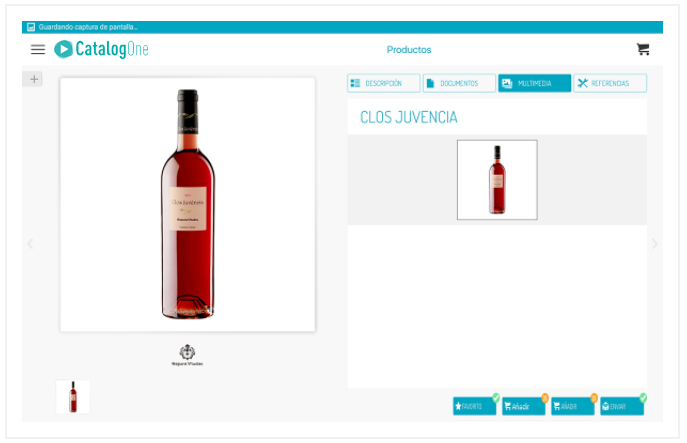Go to previous product with left arrow
This screenshot has height=443, width=687.
[x=30, y=244]
